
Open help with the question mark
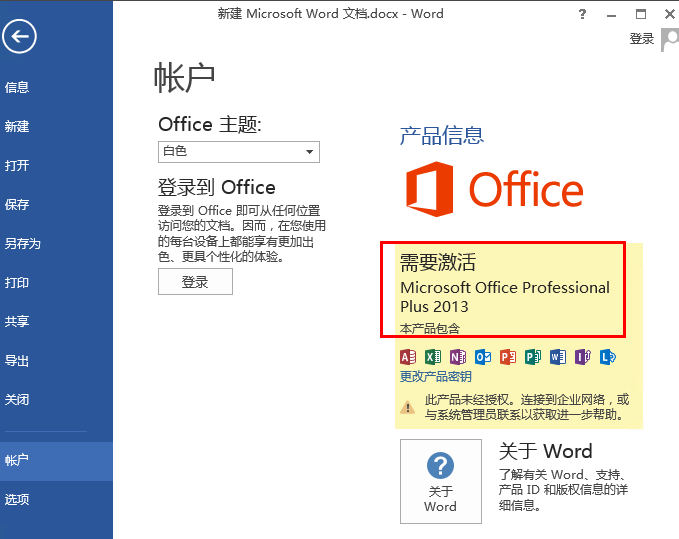(582, 14)
